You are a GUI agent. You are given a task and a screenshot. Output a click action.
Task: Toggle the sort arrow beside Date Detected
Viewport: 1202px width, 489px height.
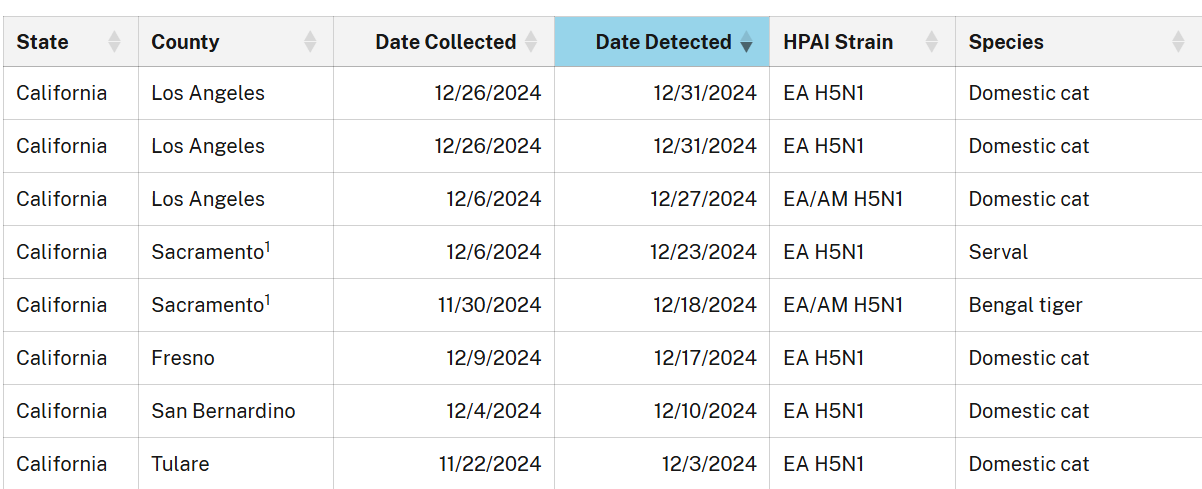(746, 42)
